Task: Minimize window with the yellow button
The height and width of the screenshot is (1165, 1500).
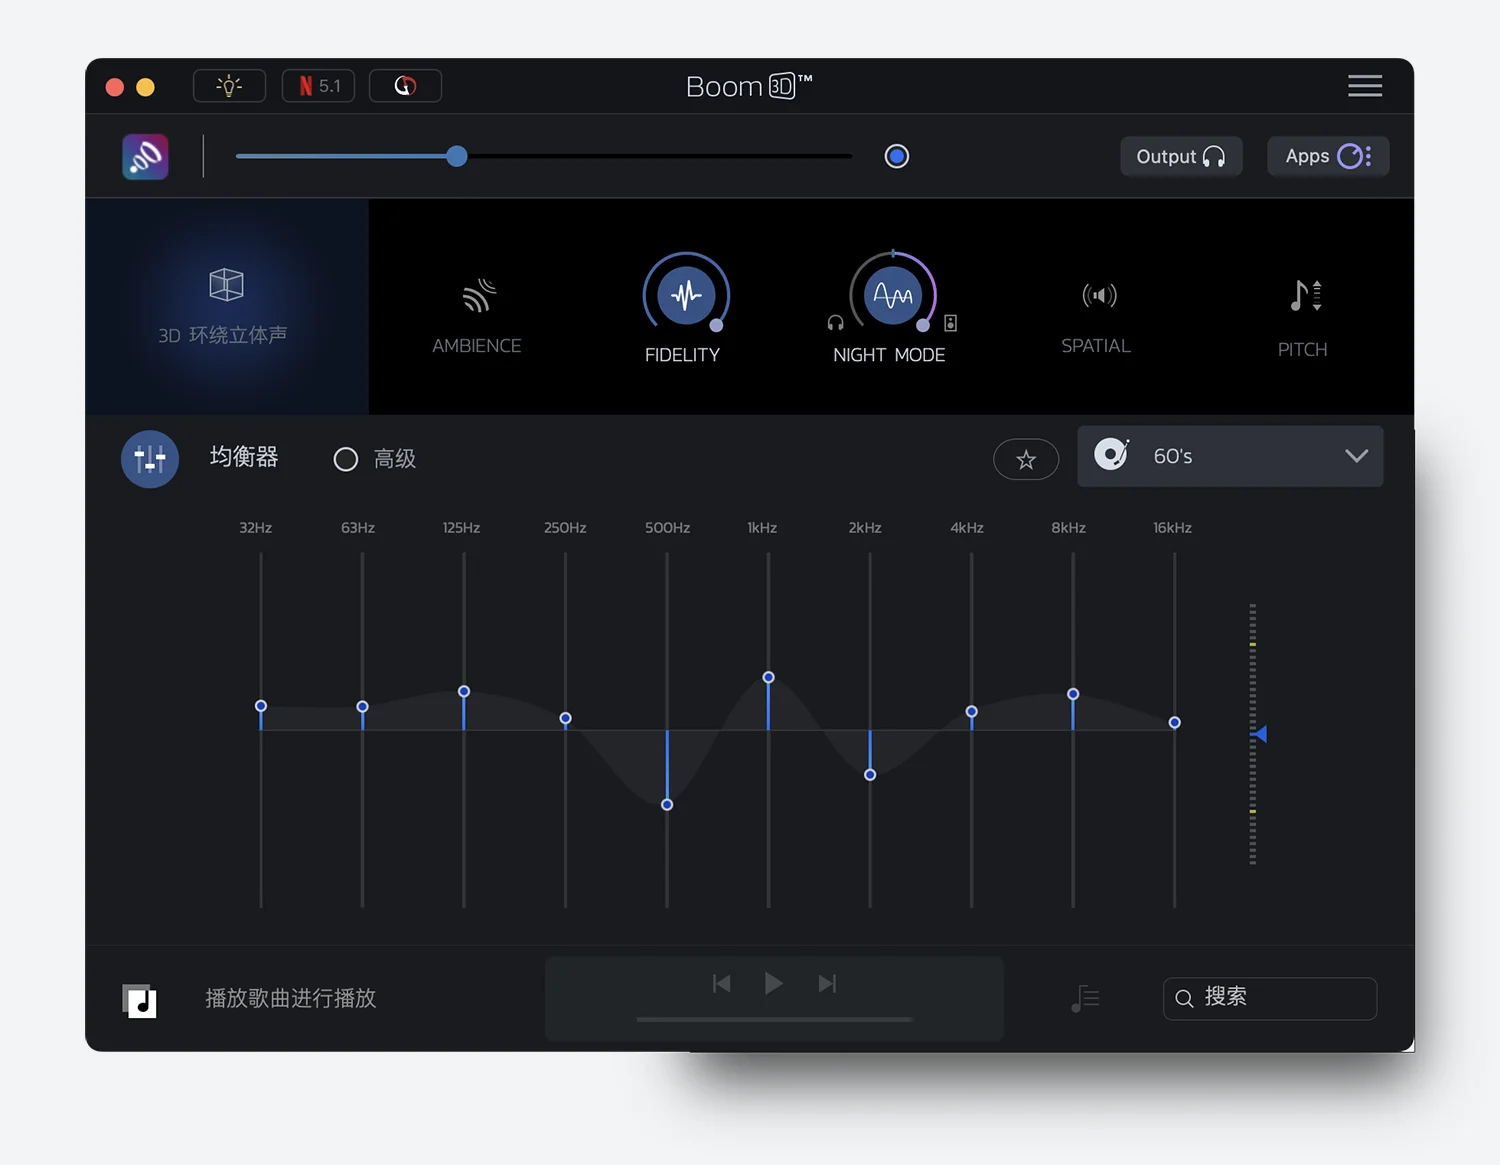Action: [145, 87]
